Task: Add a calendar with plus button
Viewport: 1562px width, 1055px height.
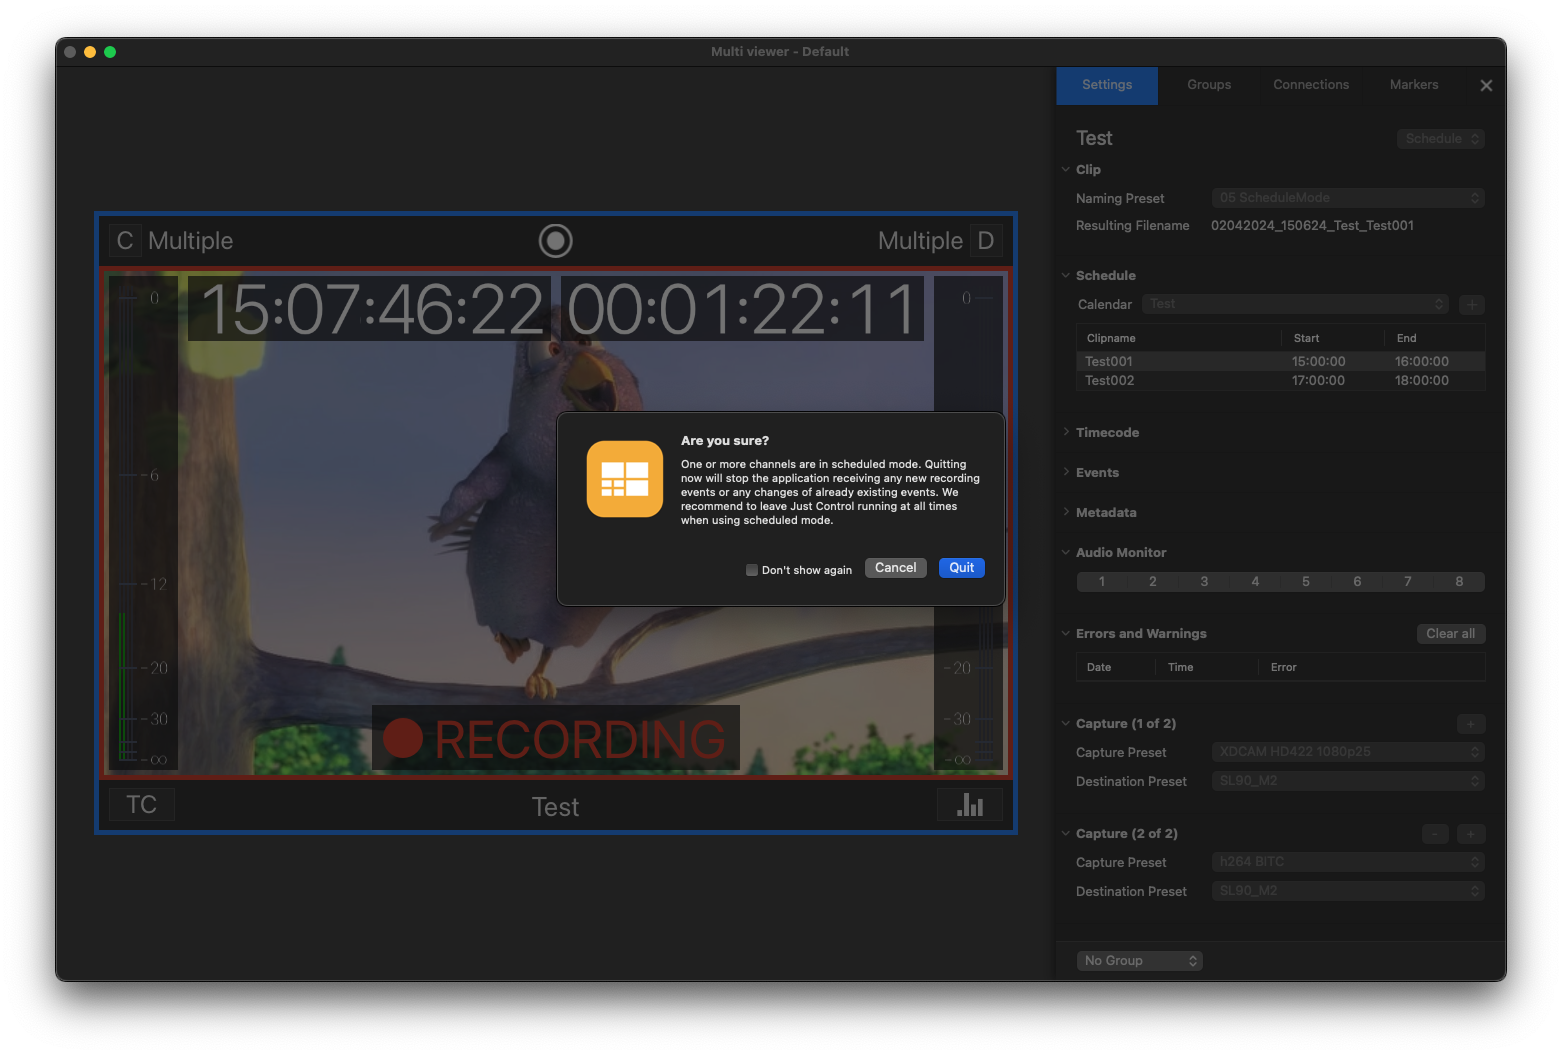Action: point(1471,304)
